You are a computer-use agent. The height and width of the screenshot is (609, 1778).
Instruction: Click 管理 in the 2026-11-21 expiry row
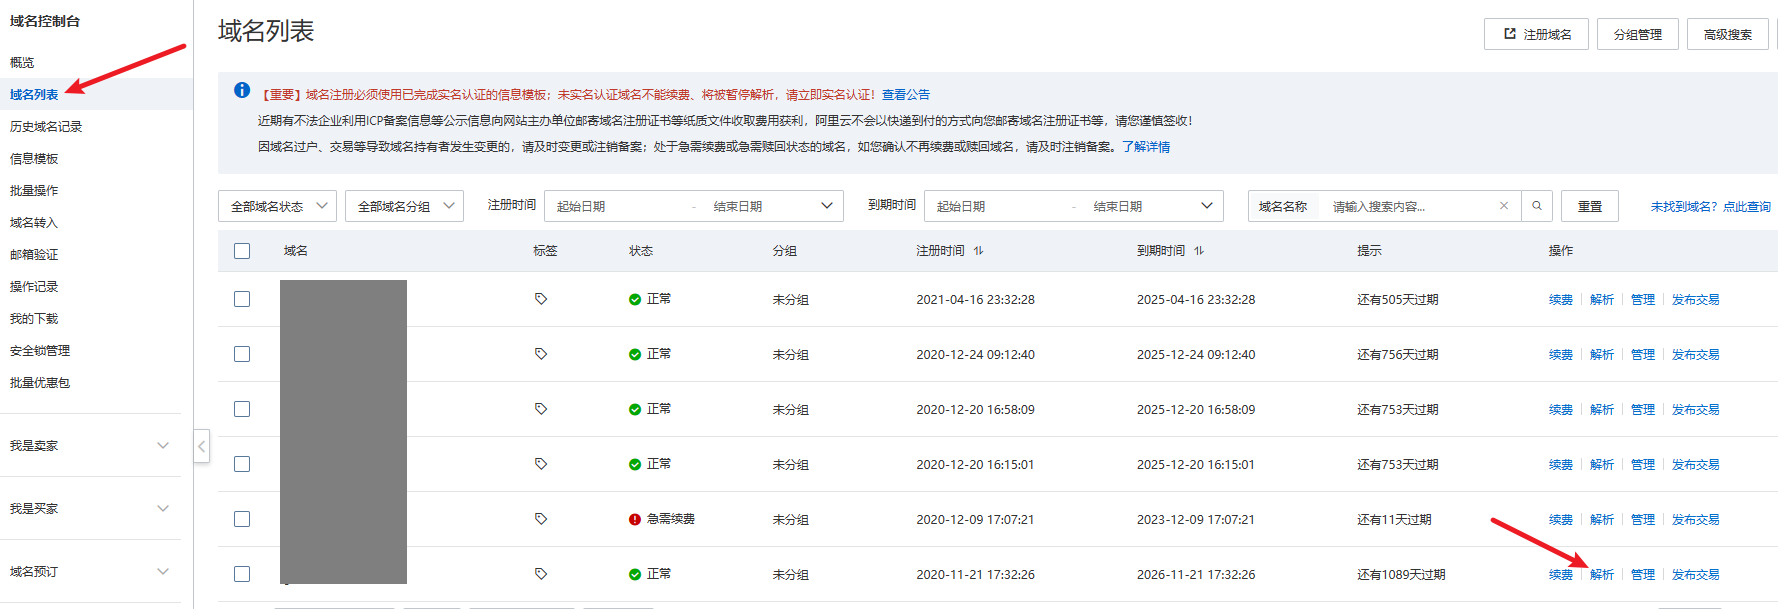pyautogui.click(x=1643, y=574)
